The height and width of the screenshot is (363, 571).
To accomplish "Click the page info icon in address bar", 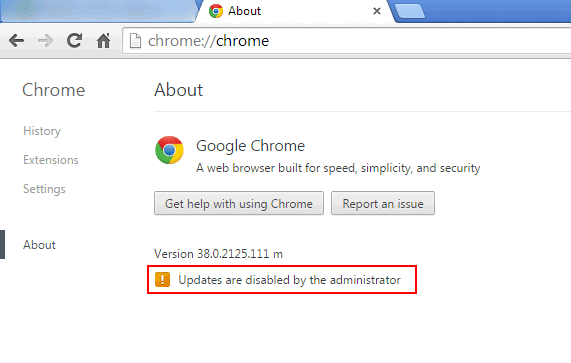I will 135,40.
